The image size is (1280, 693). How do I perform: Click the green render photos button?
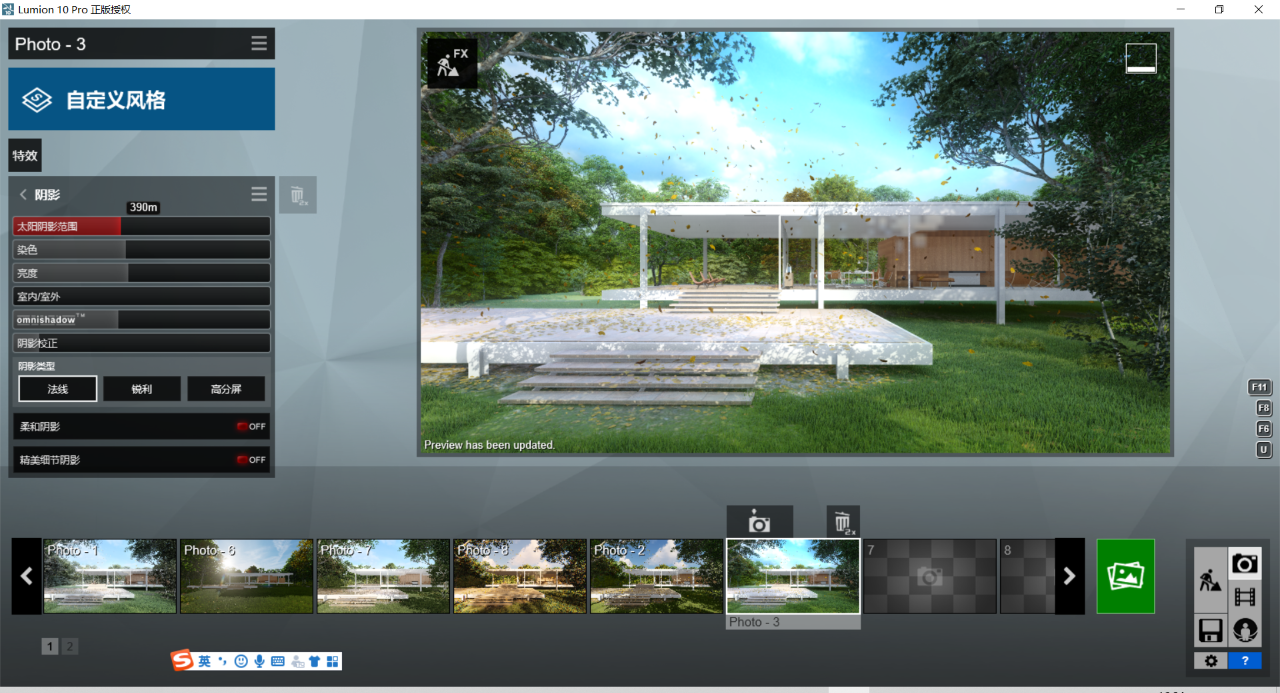point(1125,576)
